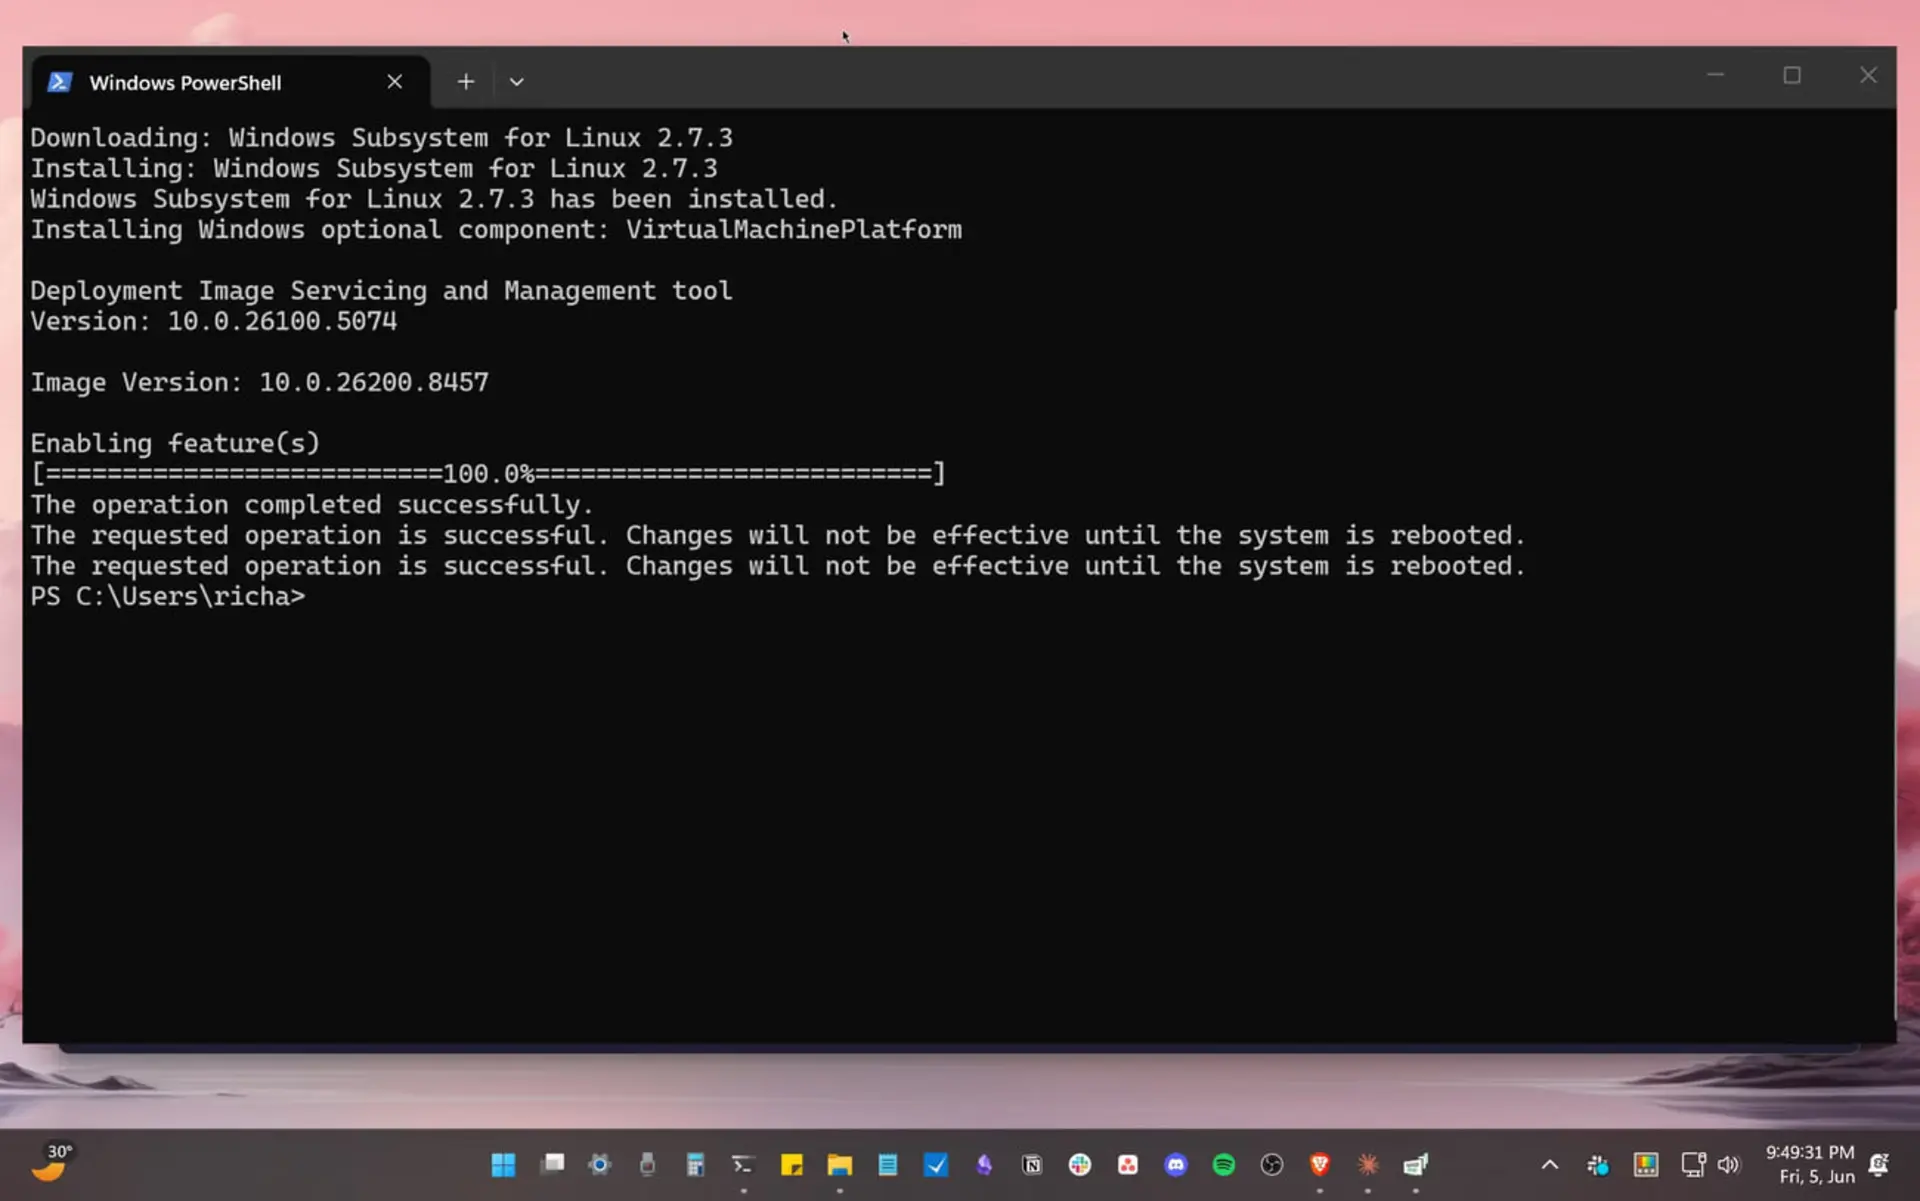
Task: Open Asana three-dots icon in taskbar
Action: [1128, 1164]
